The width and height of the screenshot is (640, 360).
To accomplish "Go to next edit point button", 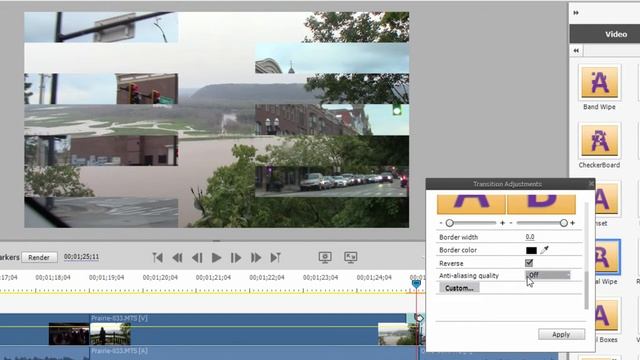I will point(276,258).
